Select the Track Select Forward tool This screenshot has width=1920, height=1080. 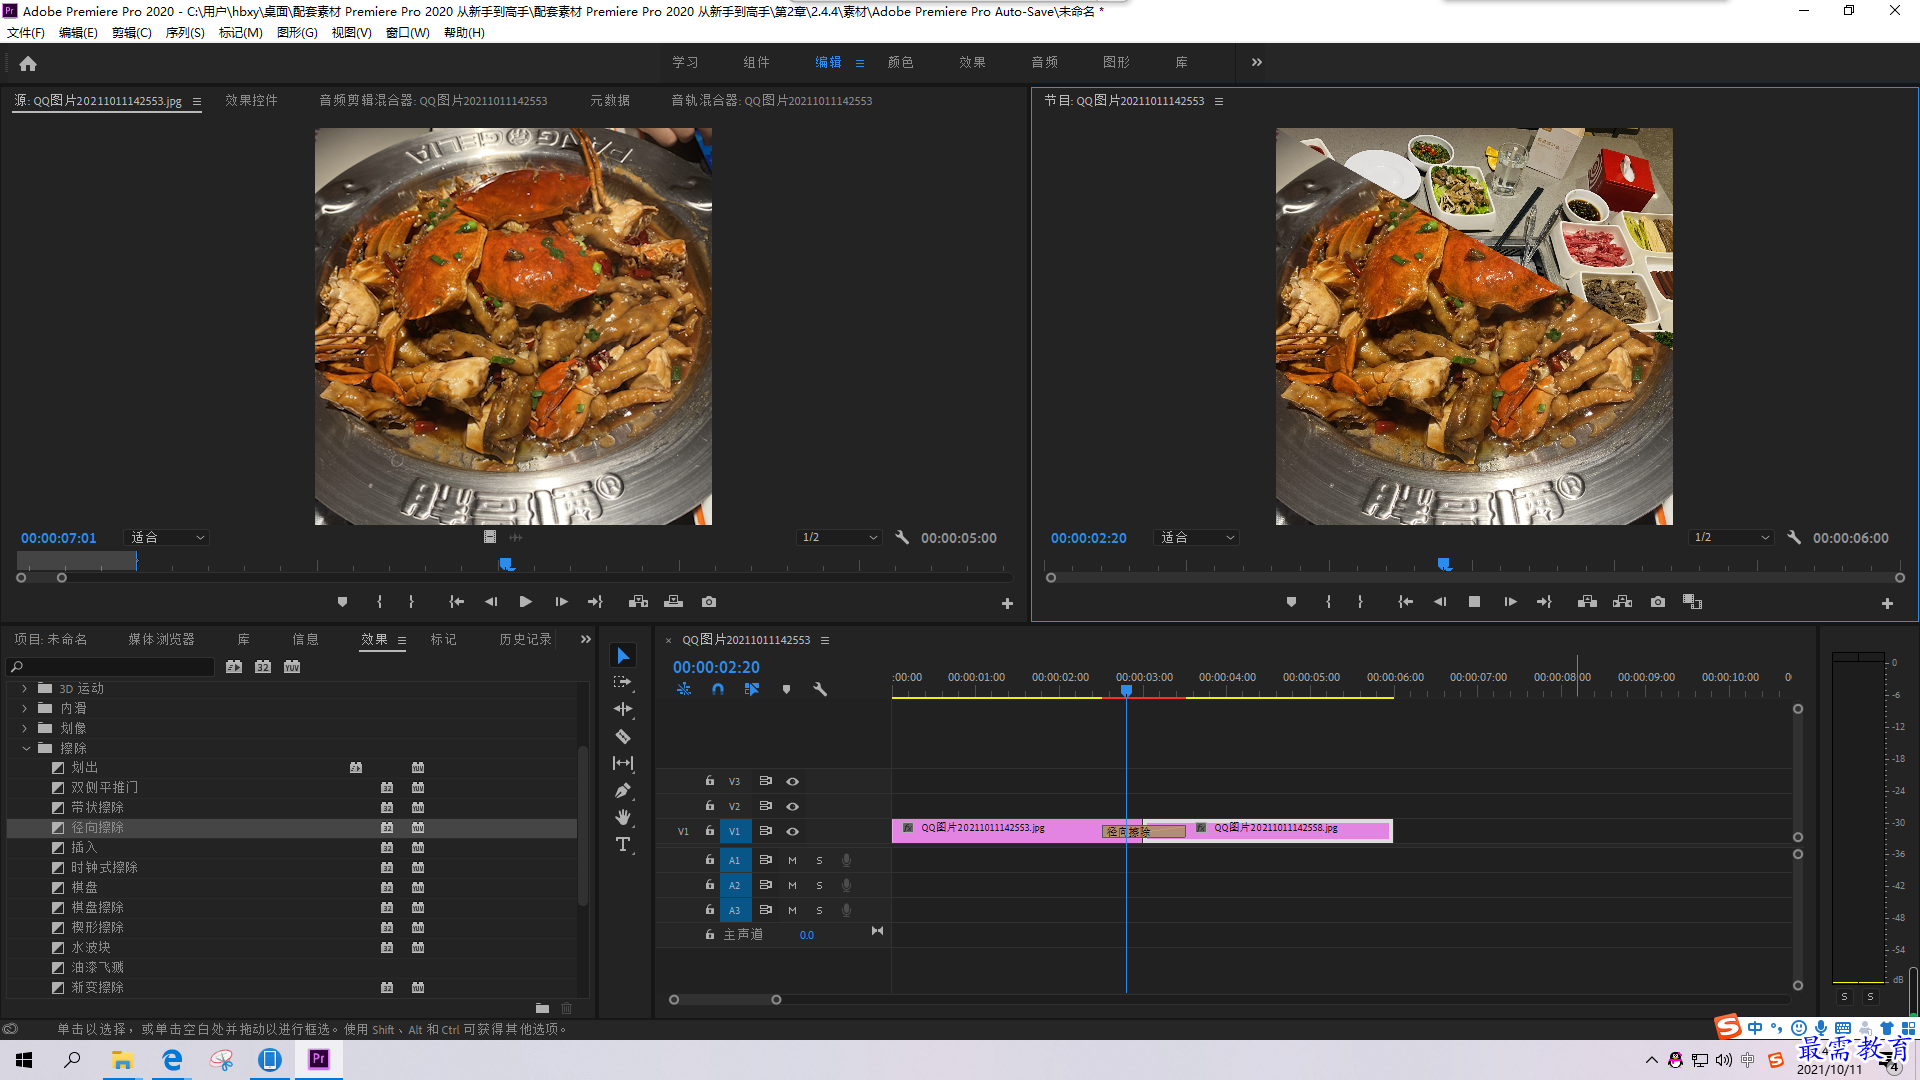point(623,682)
